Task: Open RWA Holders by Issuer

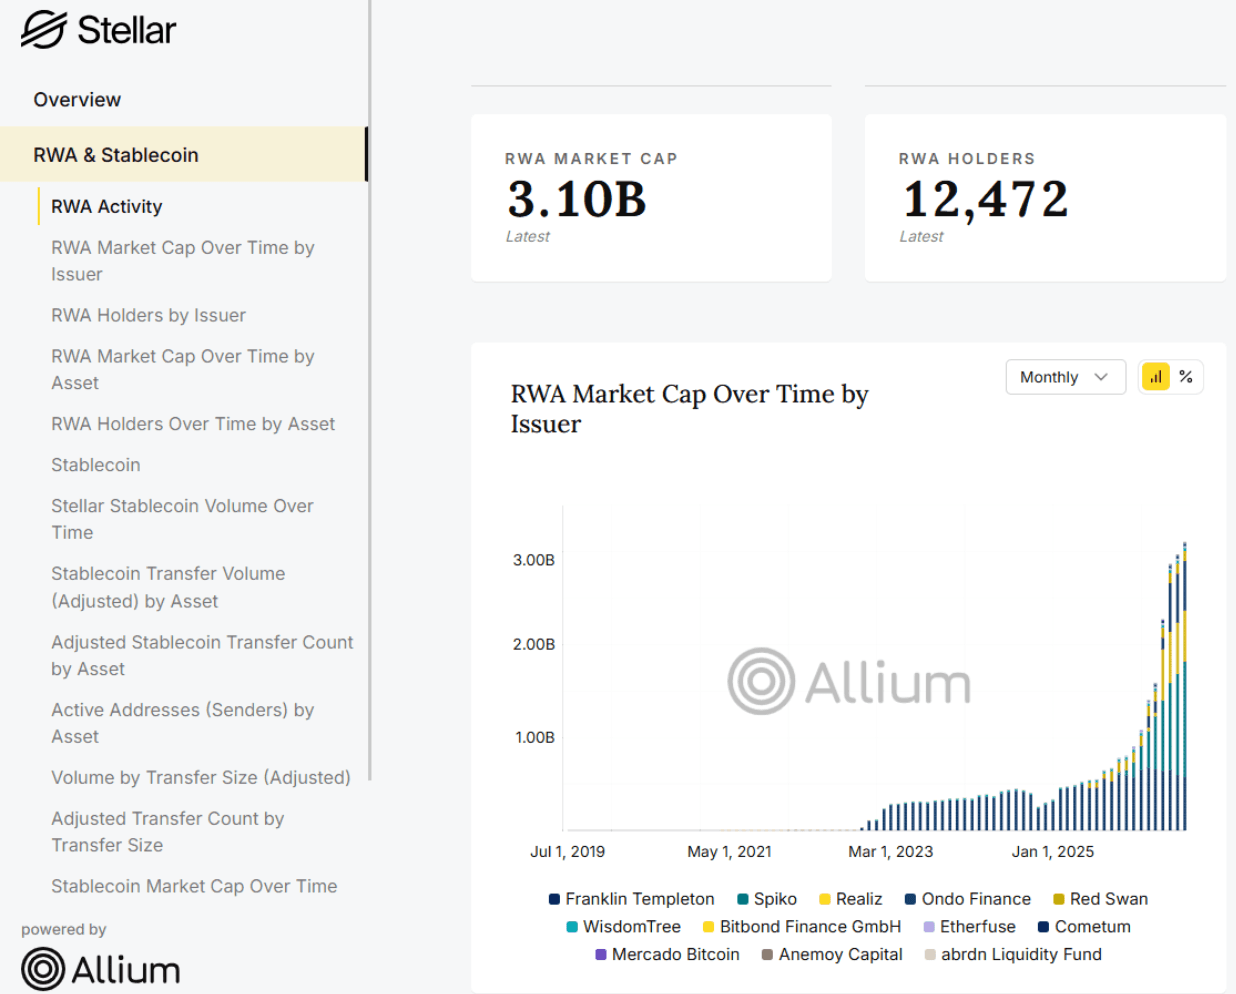Action: coord(148,315)
